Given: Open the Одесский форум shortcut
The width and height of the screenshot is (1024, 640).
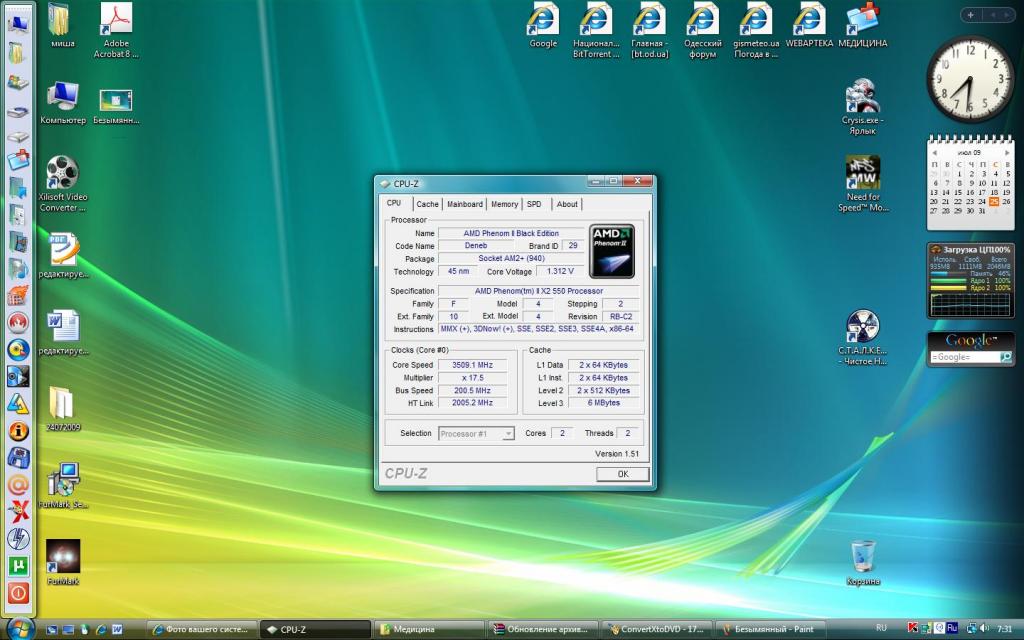Looking at the screenshot, I should 702,30.
